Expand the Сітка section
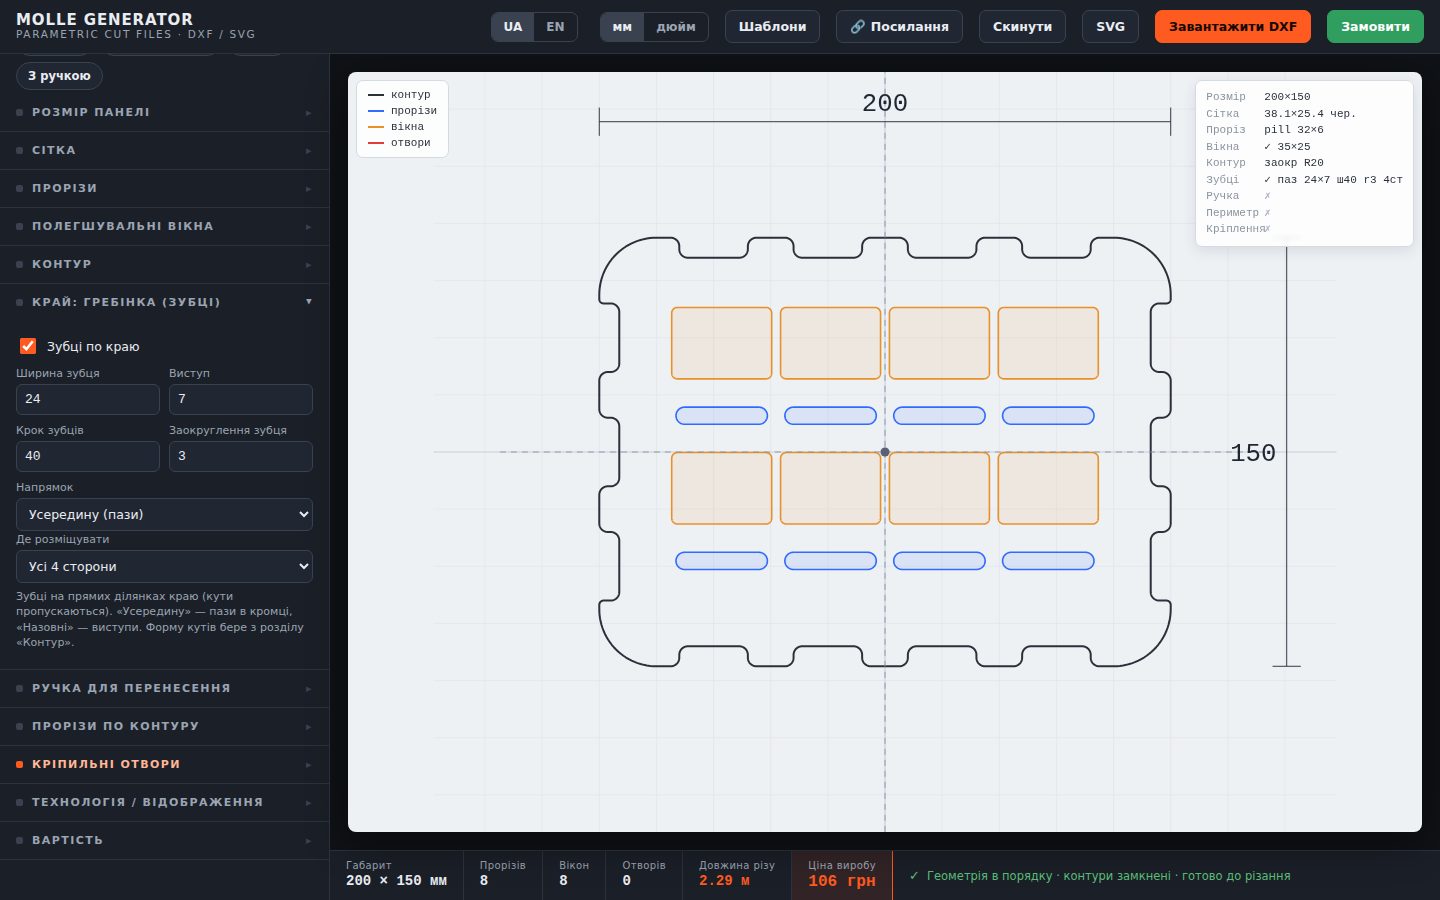The image size is (1440, 900). coord(164,151)
